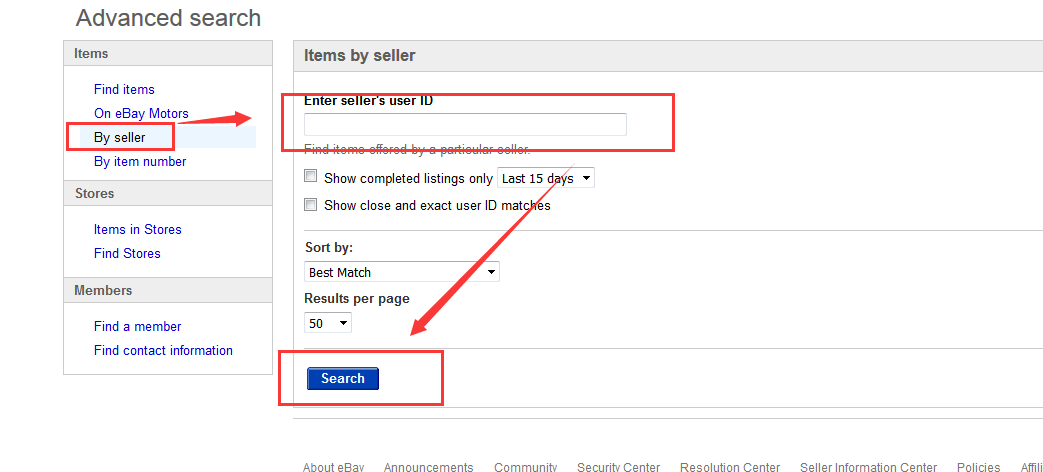Tick Show close and exact user ID matches
1043x472 pixels.
coord(311,205)
